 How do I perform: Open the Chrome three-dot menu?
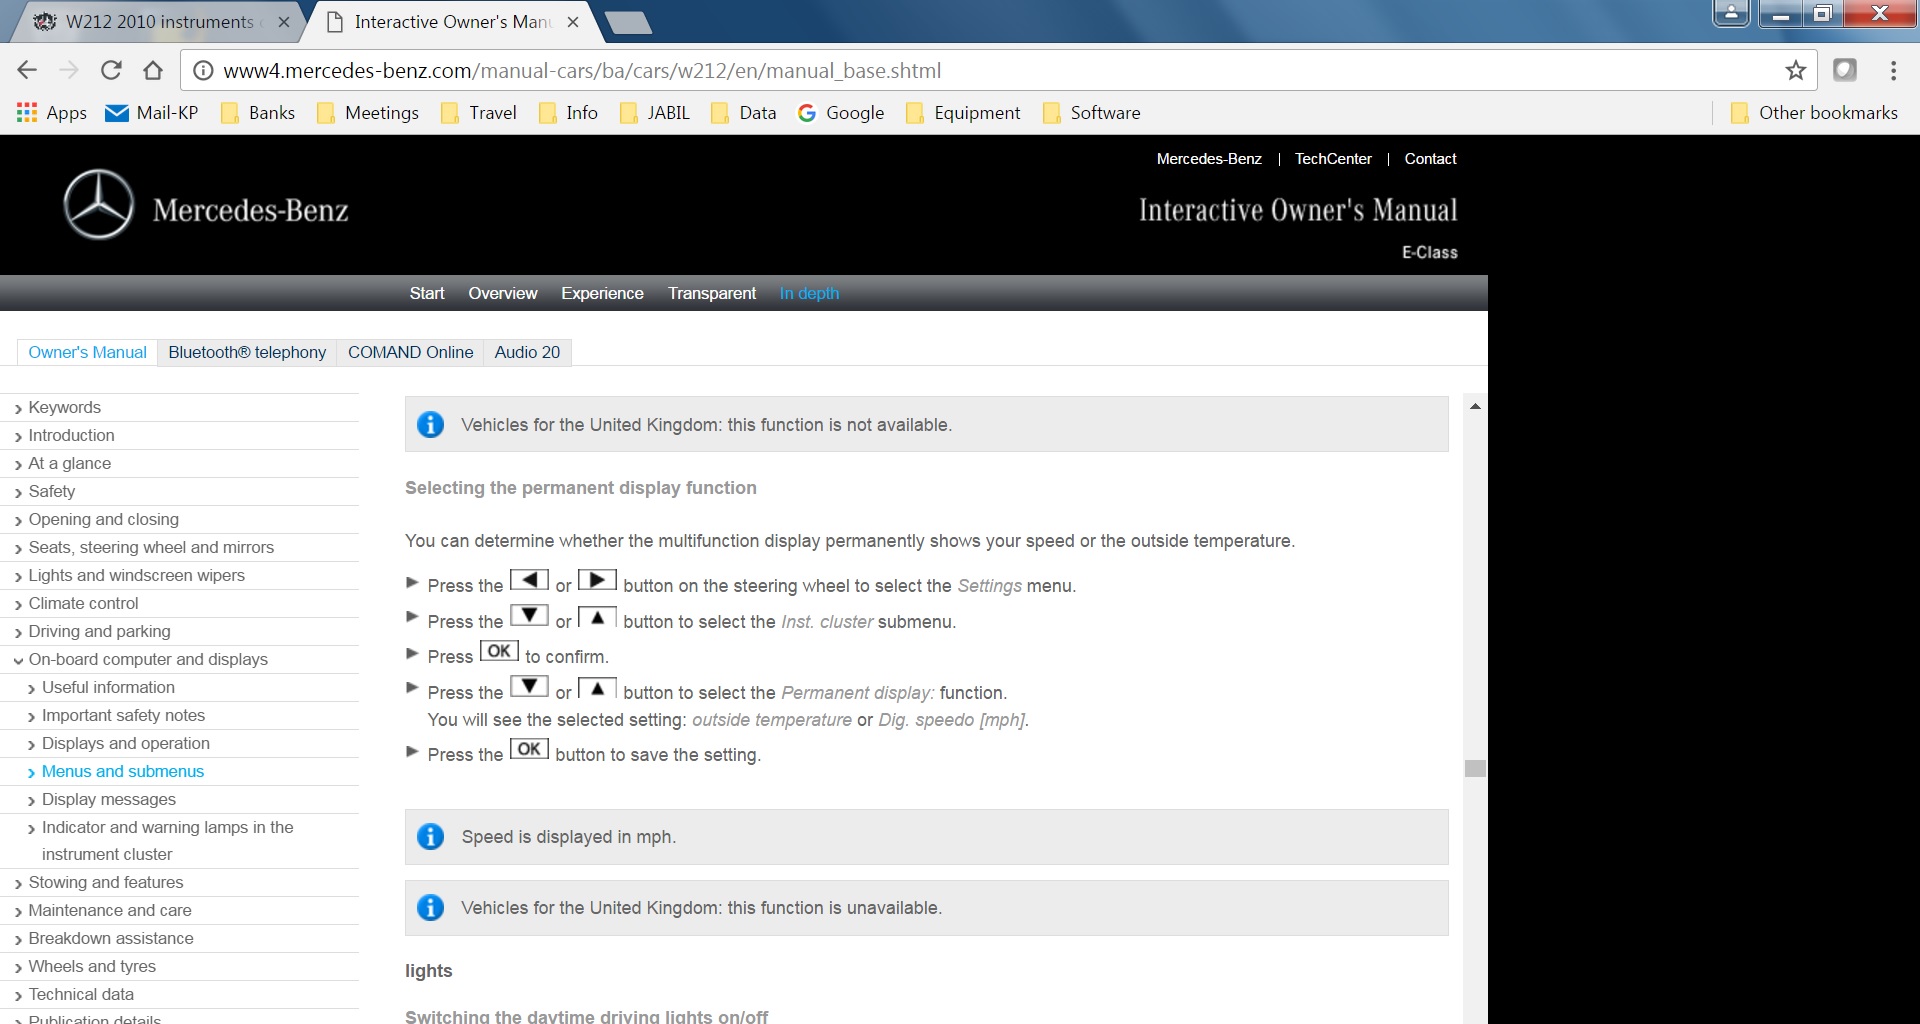(1893, 70)
